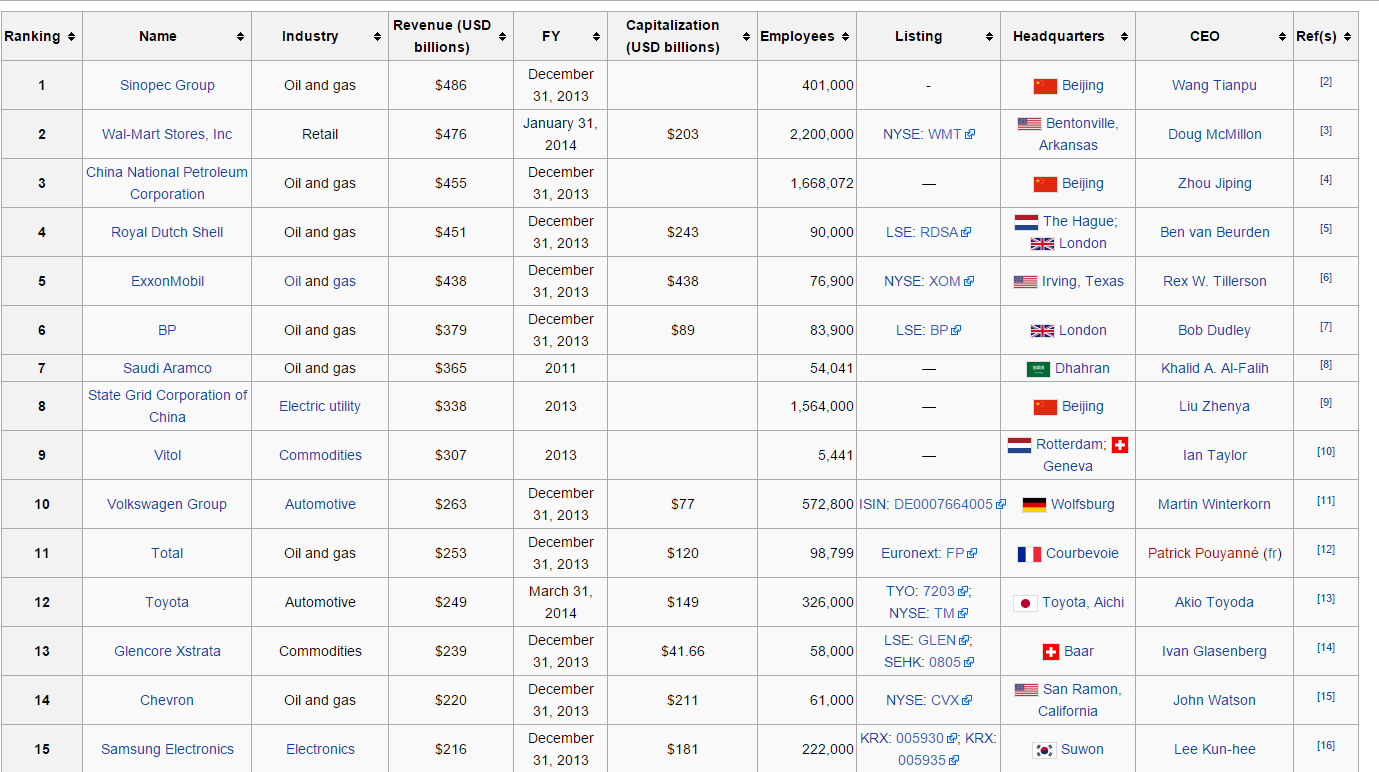Viewport: 1379px width, 772px height.
Task: Open Doug McMillon CEO link
Action: point(1214,134)
